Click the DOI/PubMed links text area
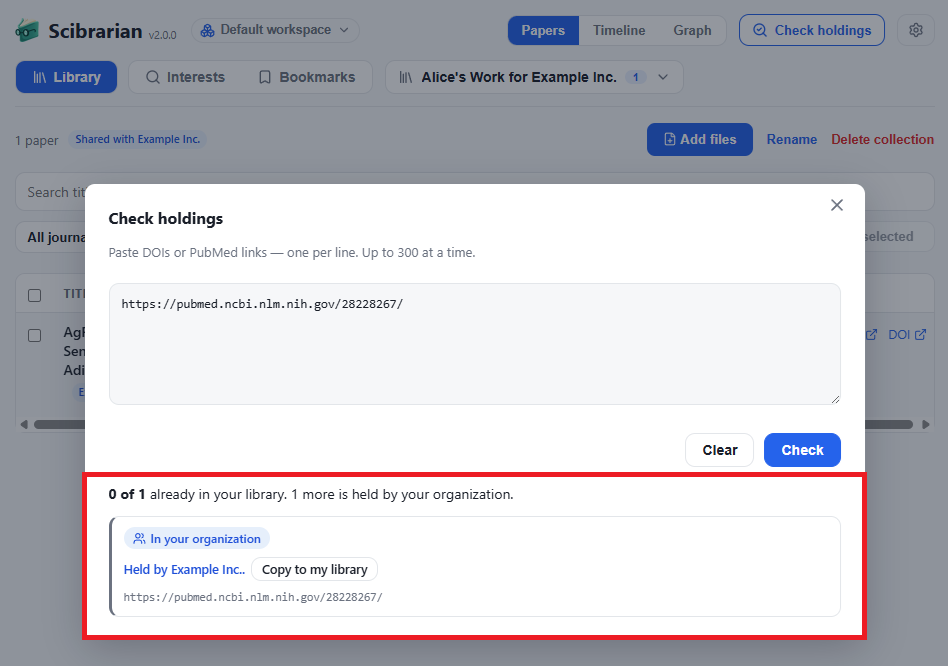The height and width of the screenshot is (666, 948). [x=475, y=344]
